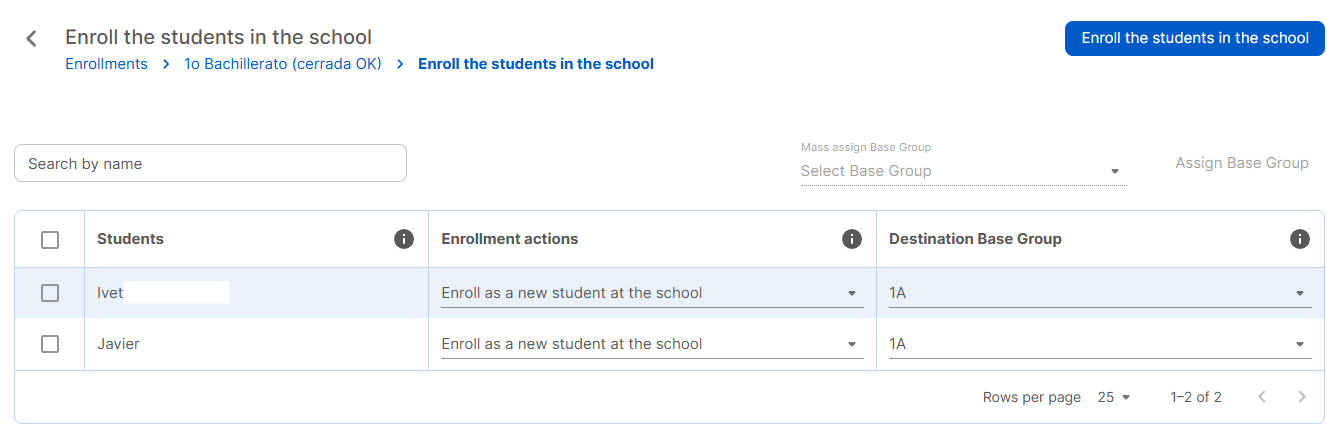Focus the Search by name field
The width and height of the screenshot is (1327, 443).
click(210, 163)
